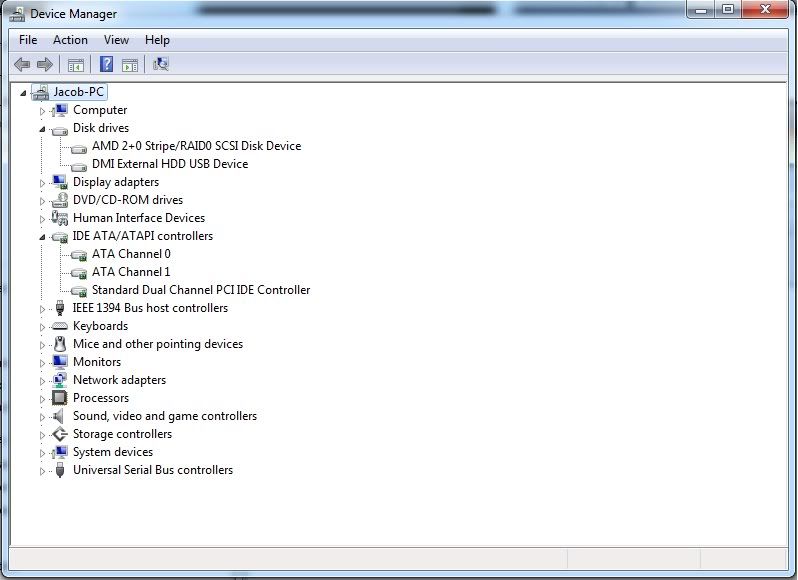Expand the Universal Serial Bus controllers node
This screenshot has height=580, width=798.
tap(42, 471)
